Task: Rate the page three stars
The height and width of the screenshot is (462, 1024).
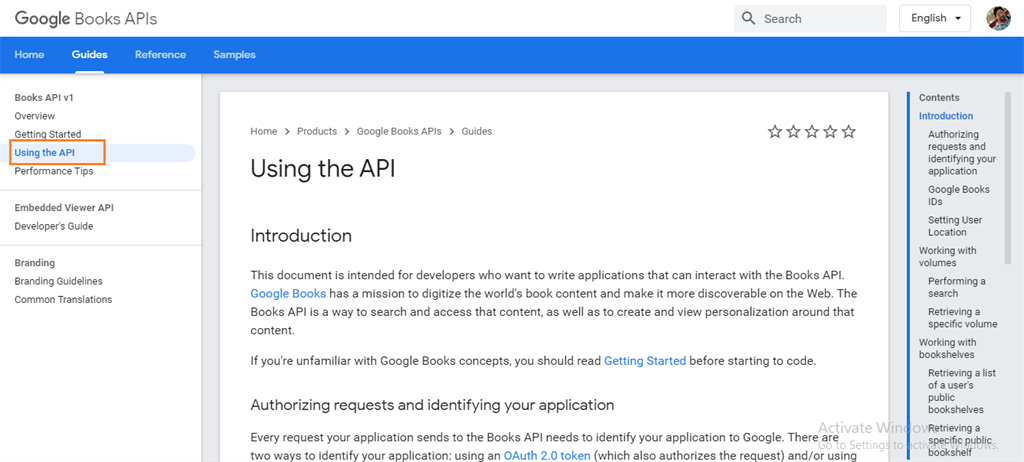Action: click(812, 132)
